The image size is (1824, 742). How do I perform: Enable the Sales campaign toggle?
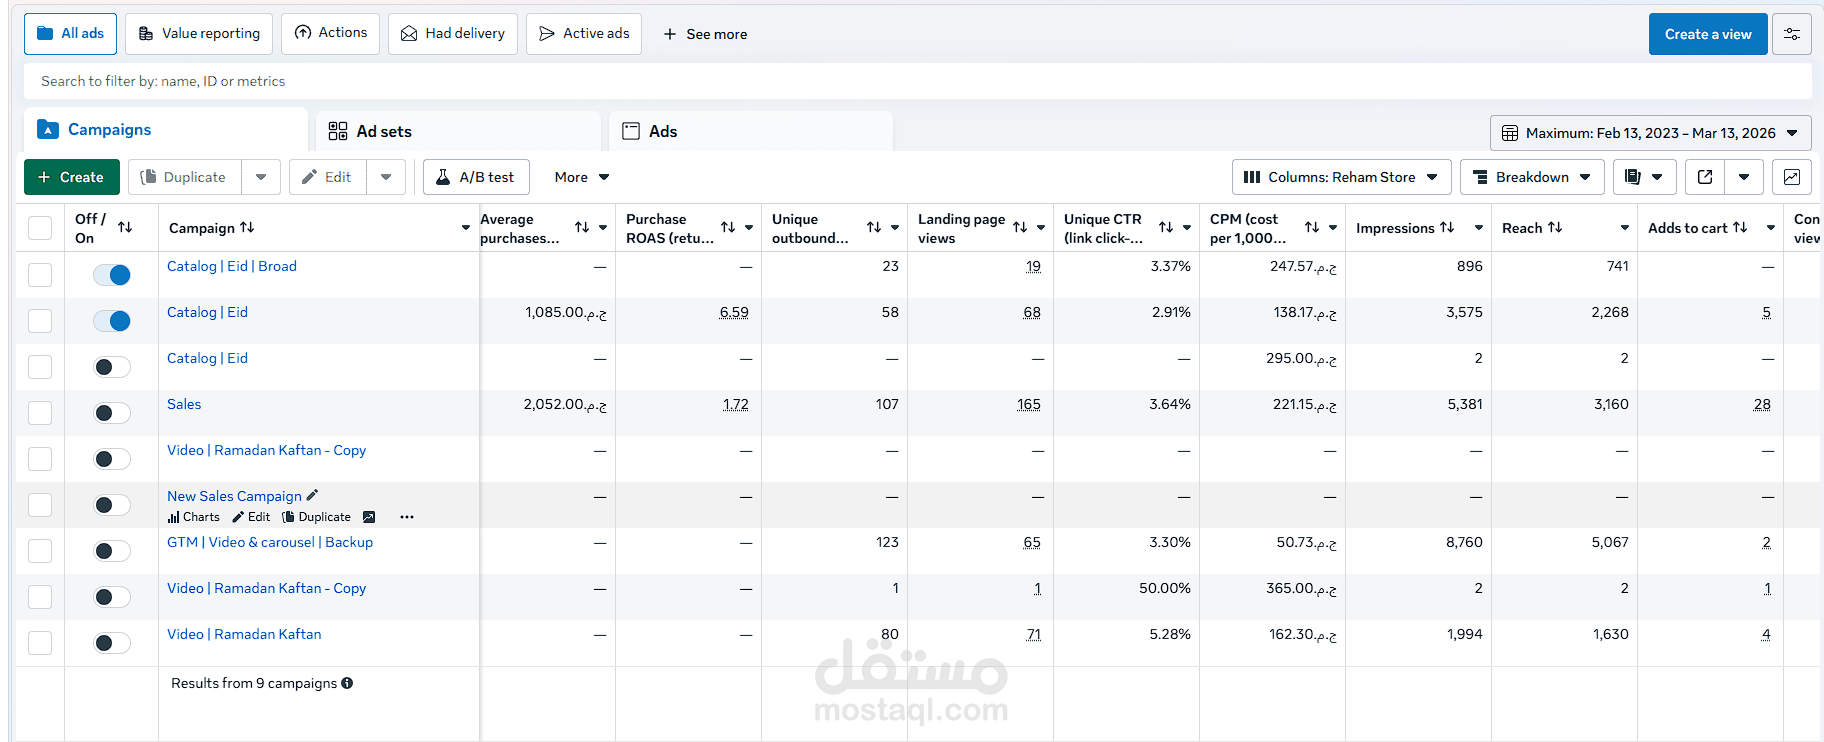point(112,413)
